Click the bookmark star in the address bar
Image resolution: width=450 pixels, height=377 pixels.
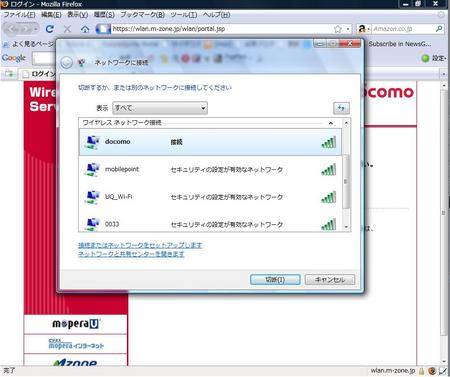pos(338,29)
